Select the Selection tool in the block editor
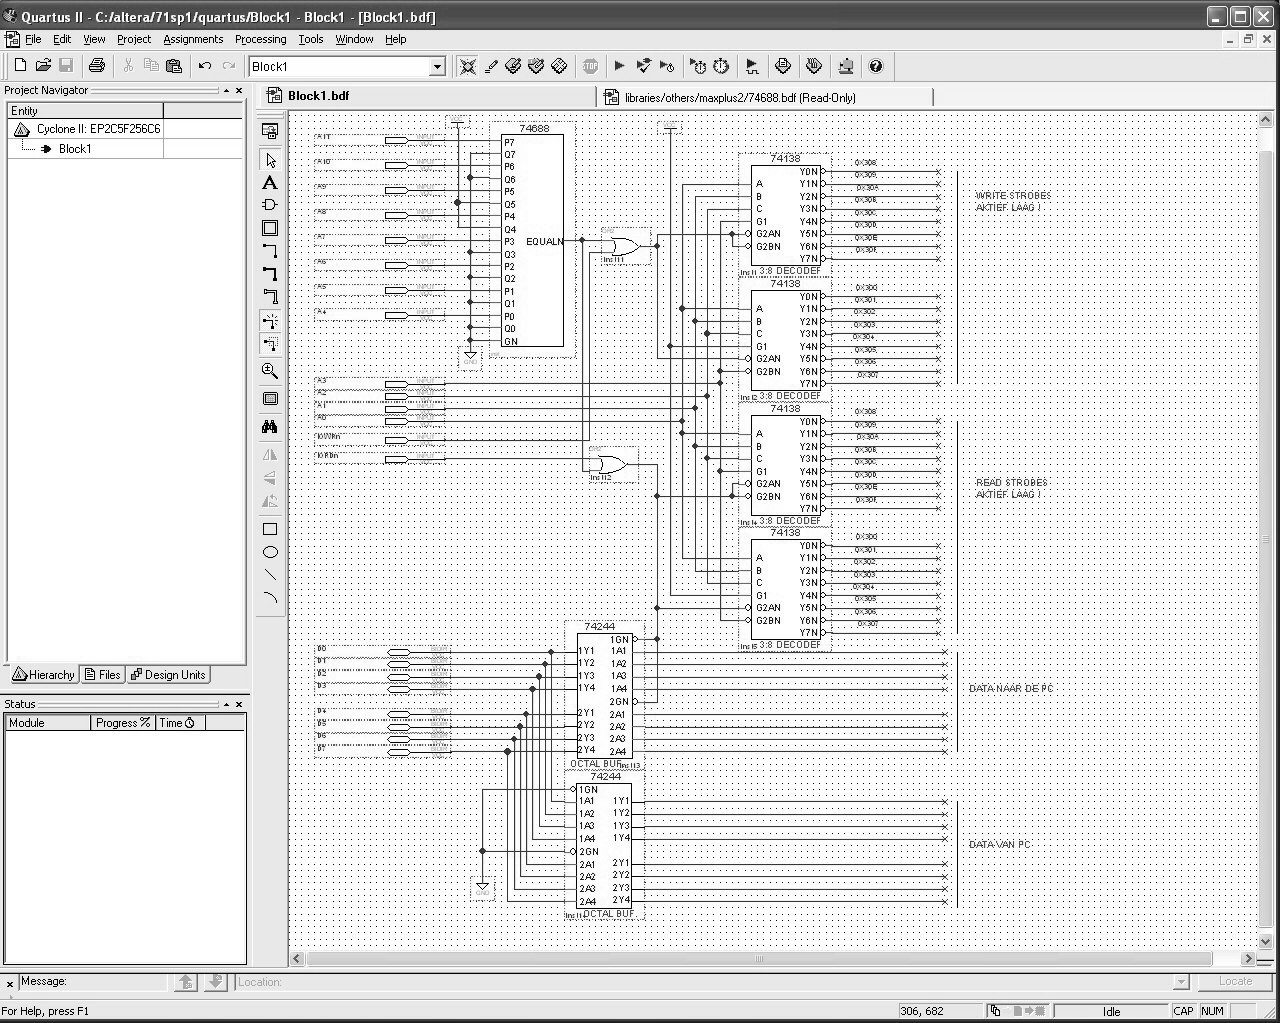 270,158
